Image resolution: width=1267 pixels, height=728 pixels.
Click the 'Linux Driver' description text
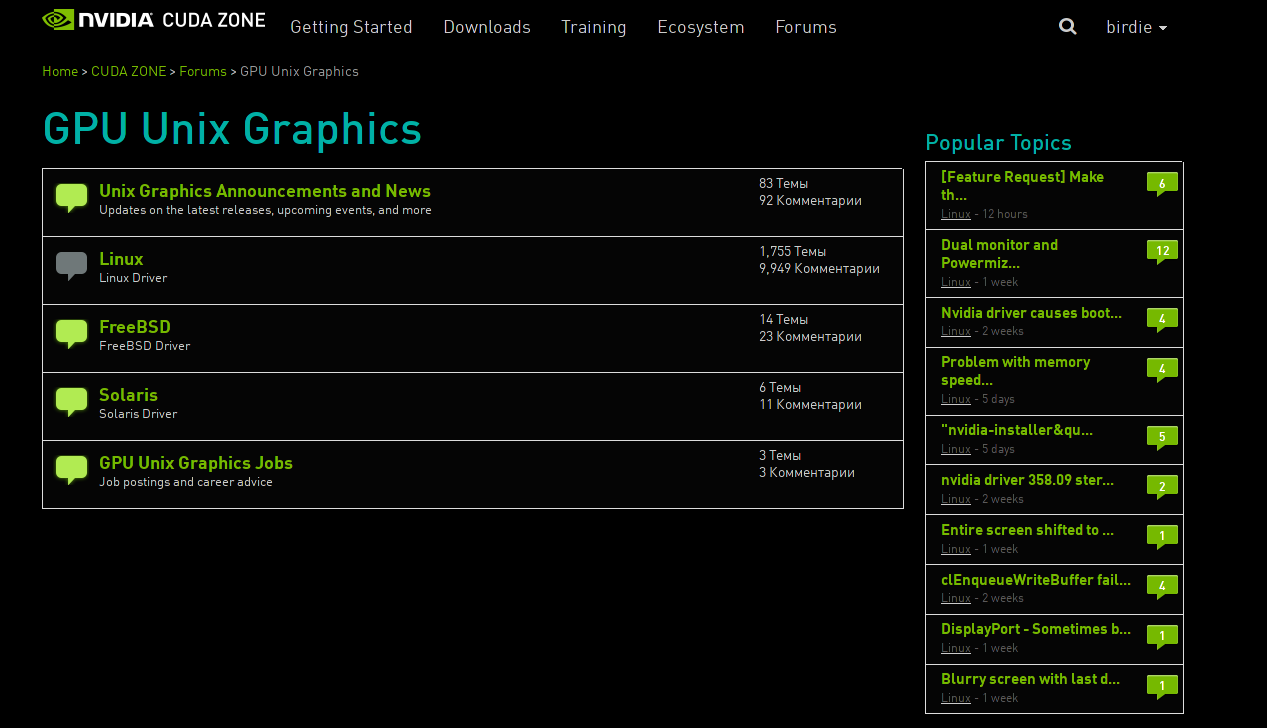pos(133,278)
